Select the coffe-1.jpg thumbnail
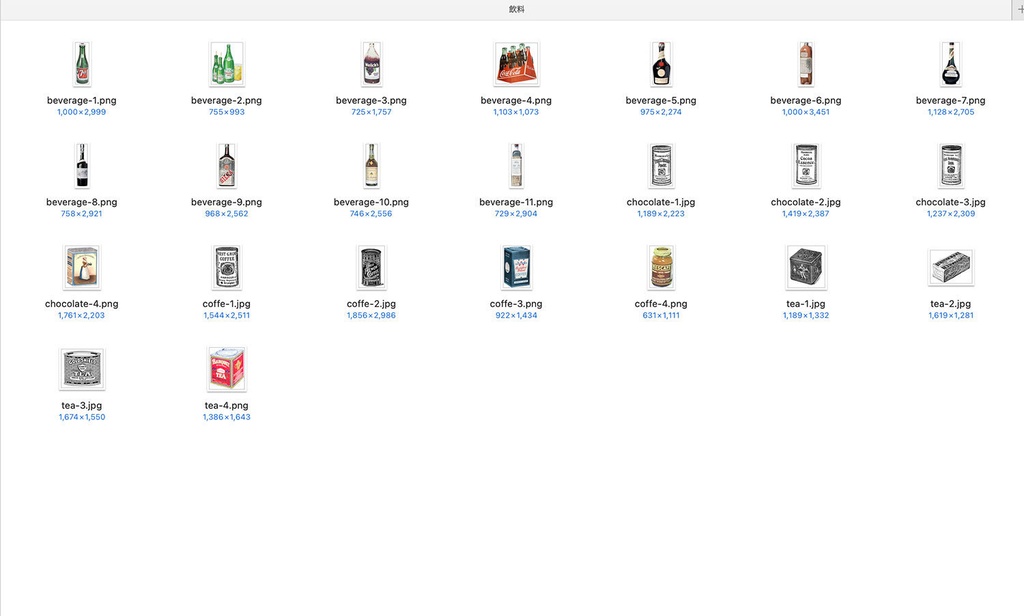This screenshot has height=616, width=1024. (227, 267)
